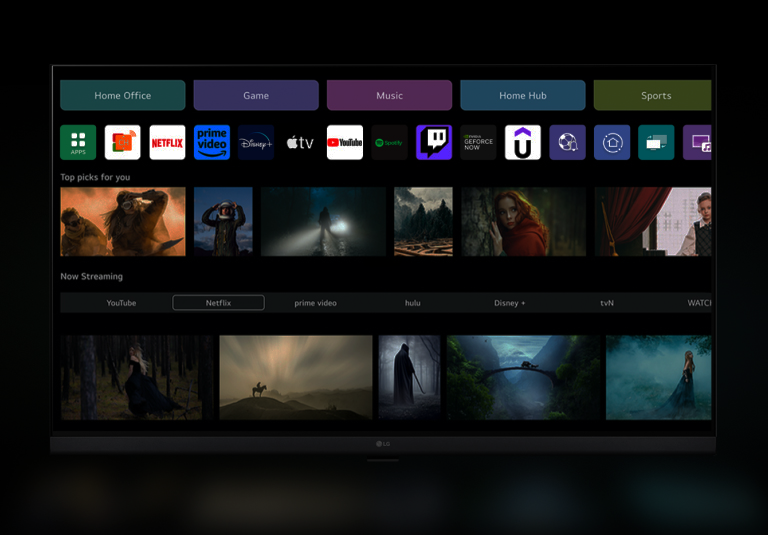This screenshot has height=535, width=768.
Task: Open the Spotify app
Action: [x=389, y=143]
